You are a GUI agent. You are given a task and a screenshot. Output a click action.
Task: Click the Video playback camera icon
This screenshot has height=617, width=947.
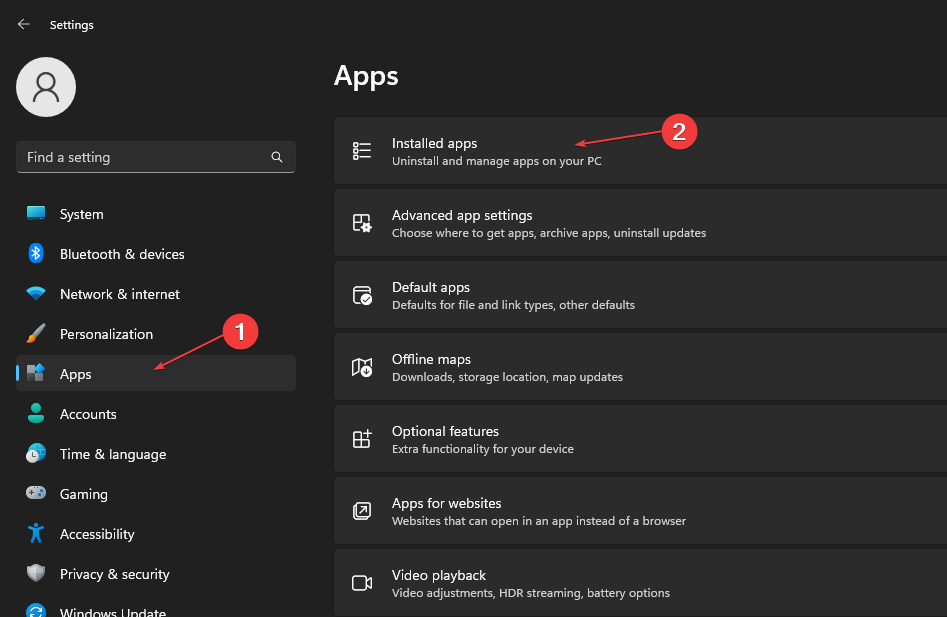362,583
